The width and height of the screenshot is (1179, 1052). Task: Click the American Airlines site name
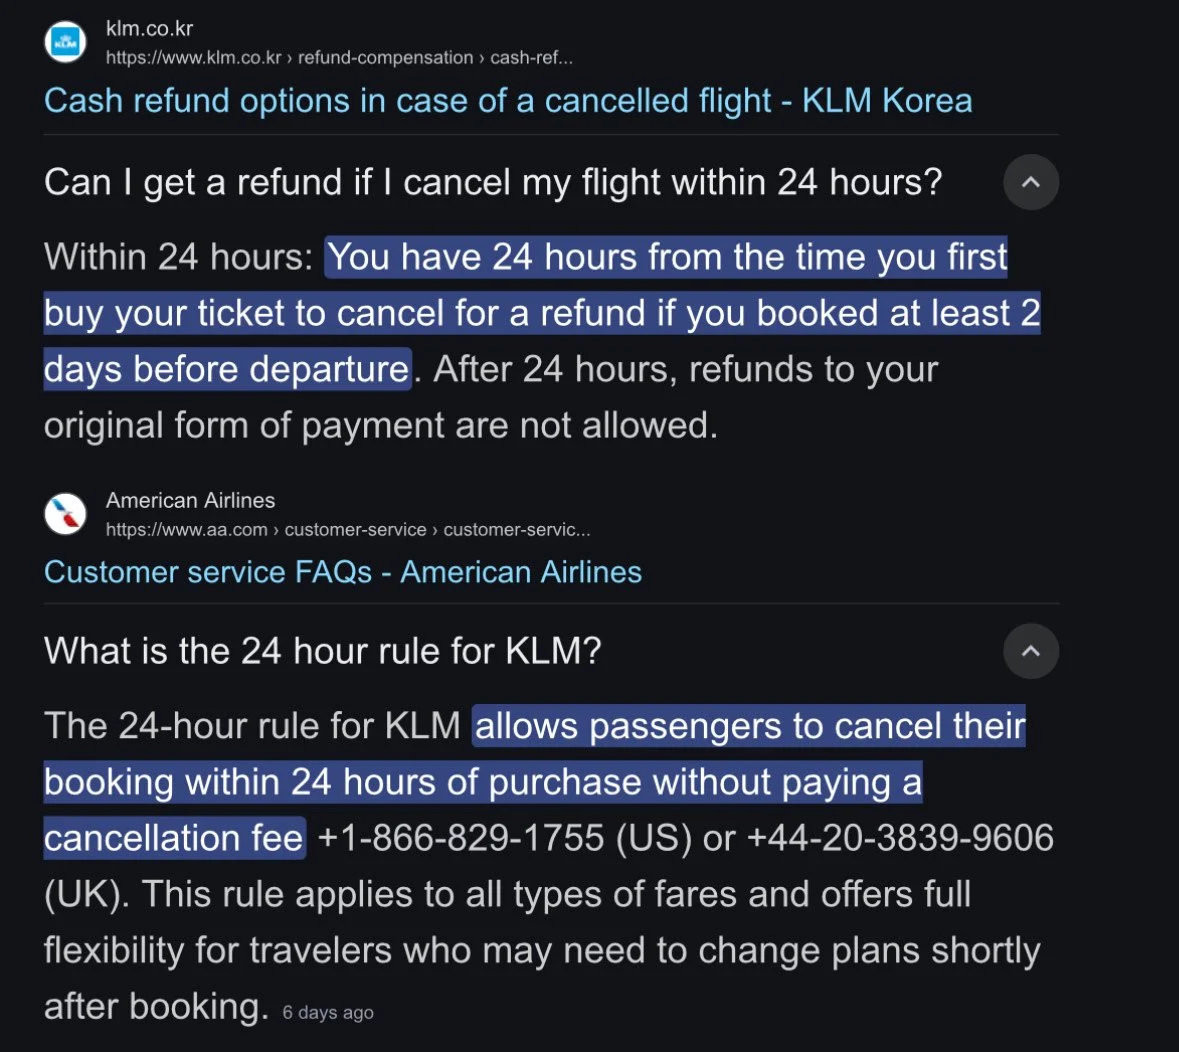click(x=190, y=500)
